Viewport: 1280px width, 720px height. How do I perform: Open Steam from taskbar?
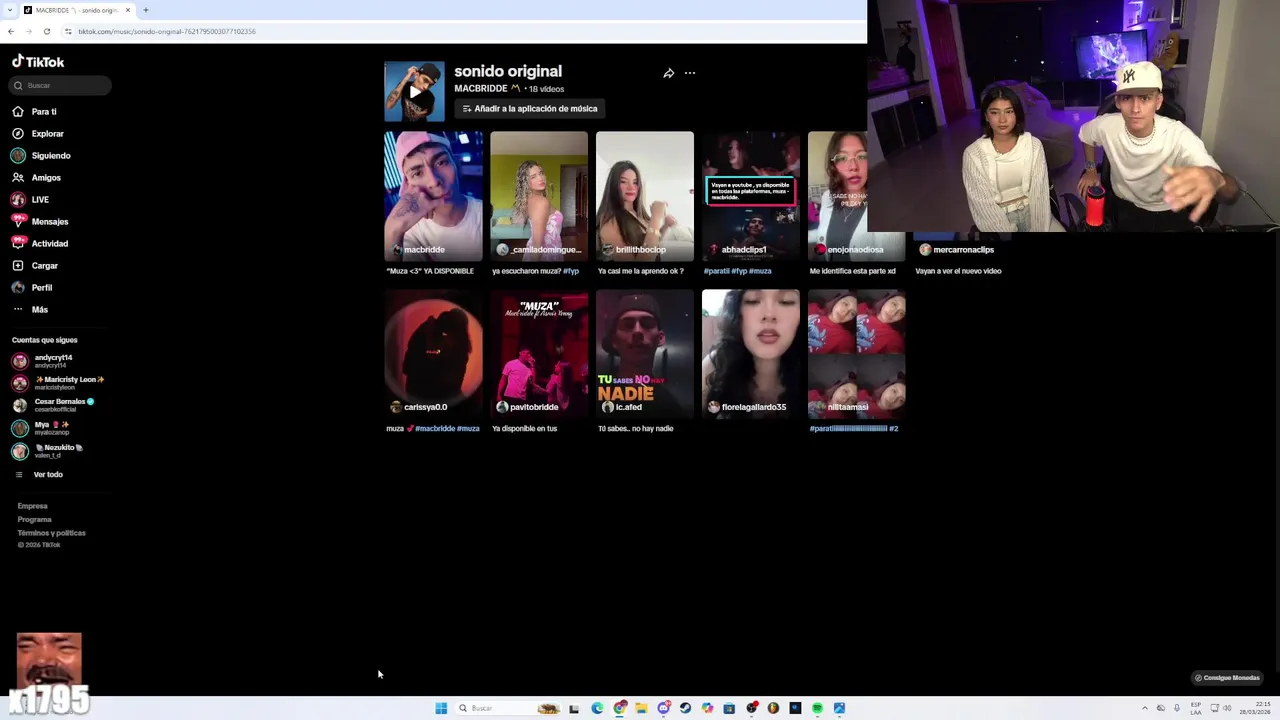pyautogui.click(x=685, y=708)
